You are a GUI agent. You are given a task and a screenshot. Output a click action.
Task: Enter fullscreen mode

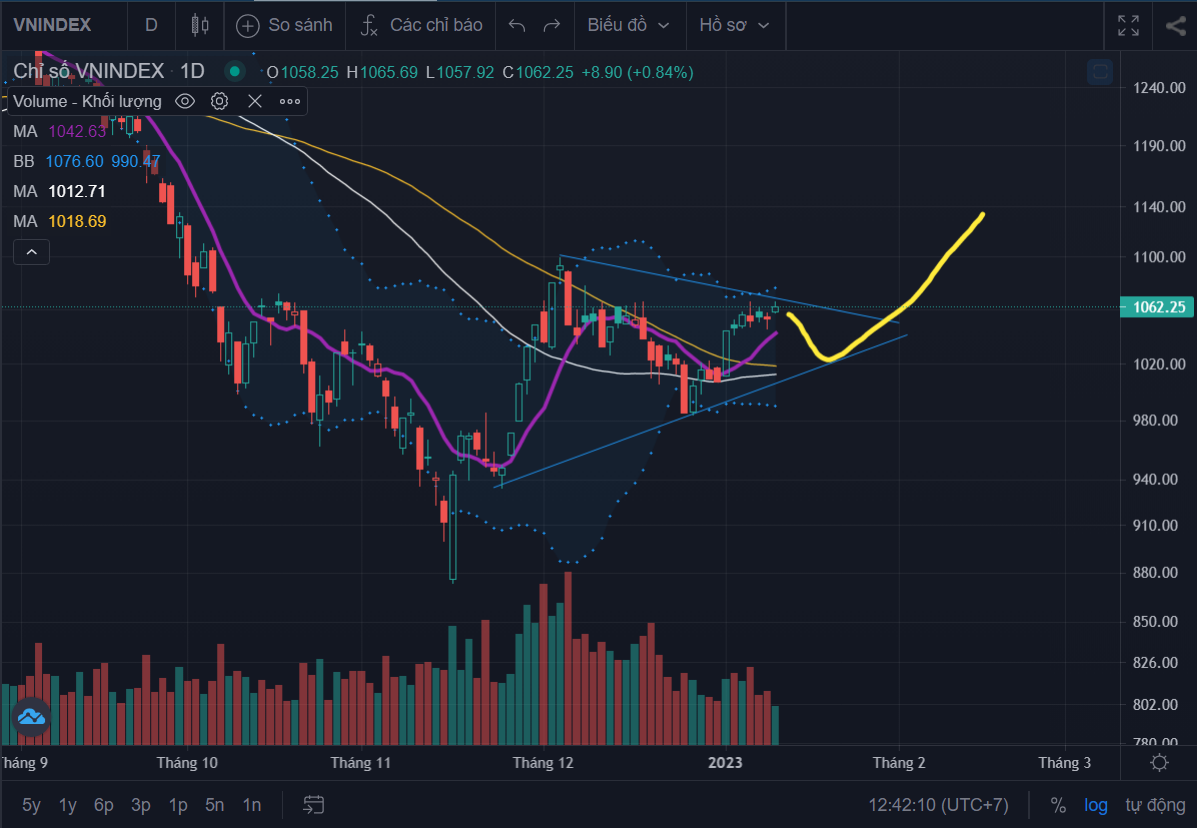(x=1128, y=25)
